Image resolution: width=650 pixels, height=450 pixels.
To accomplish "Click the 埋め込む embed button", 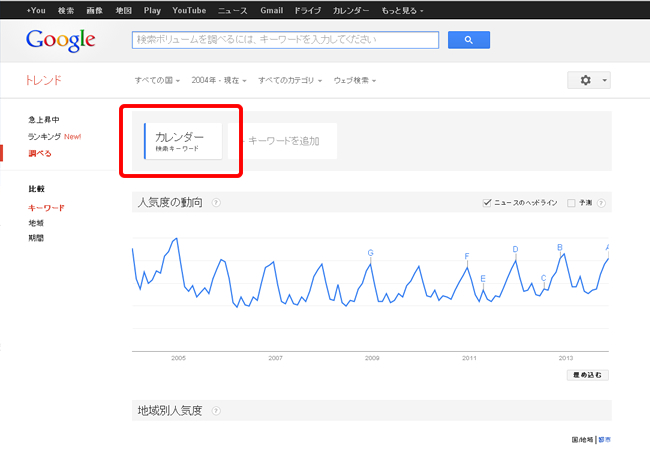I will [588, 375].
